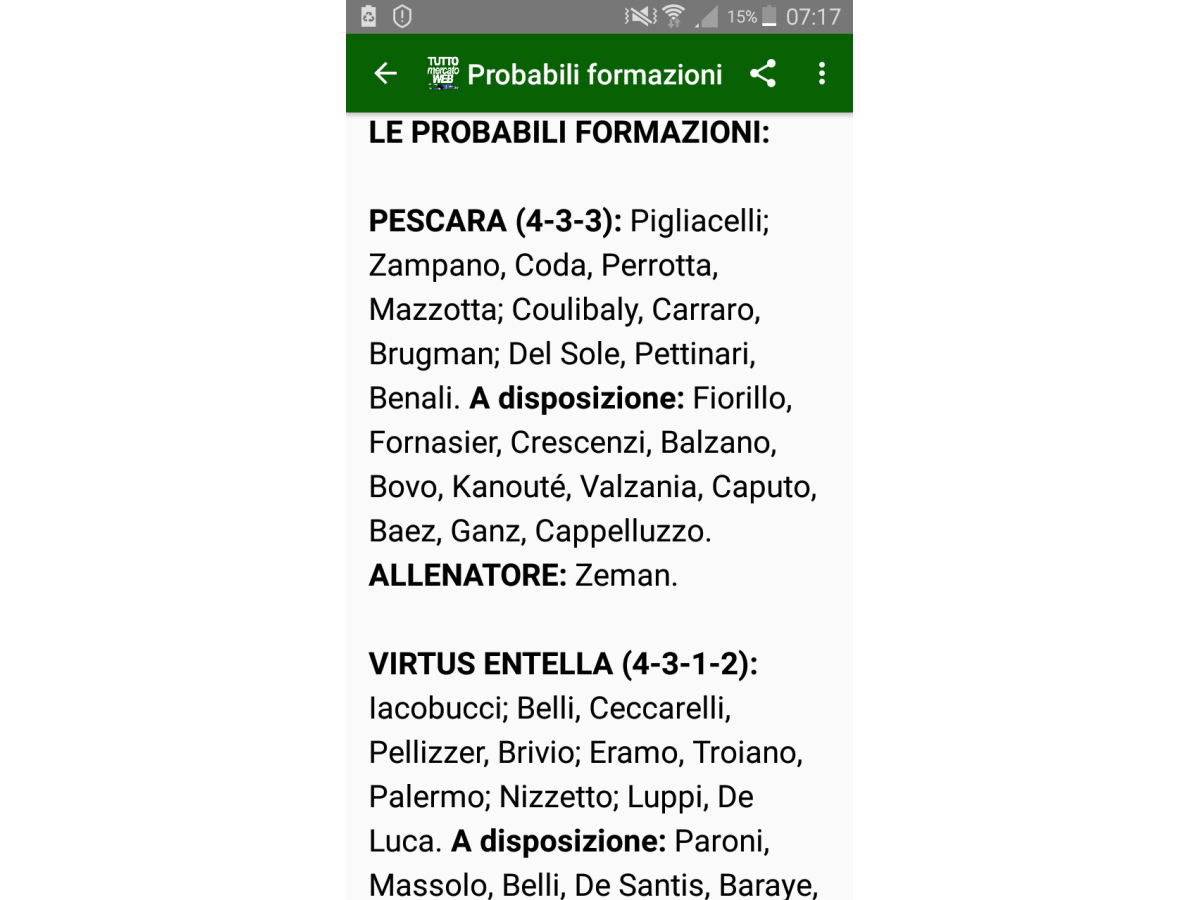Tap the mobile signal strength icon

[706, 17]
